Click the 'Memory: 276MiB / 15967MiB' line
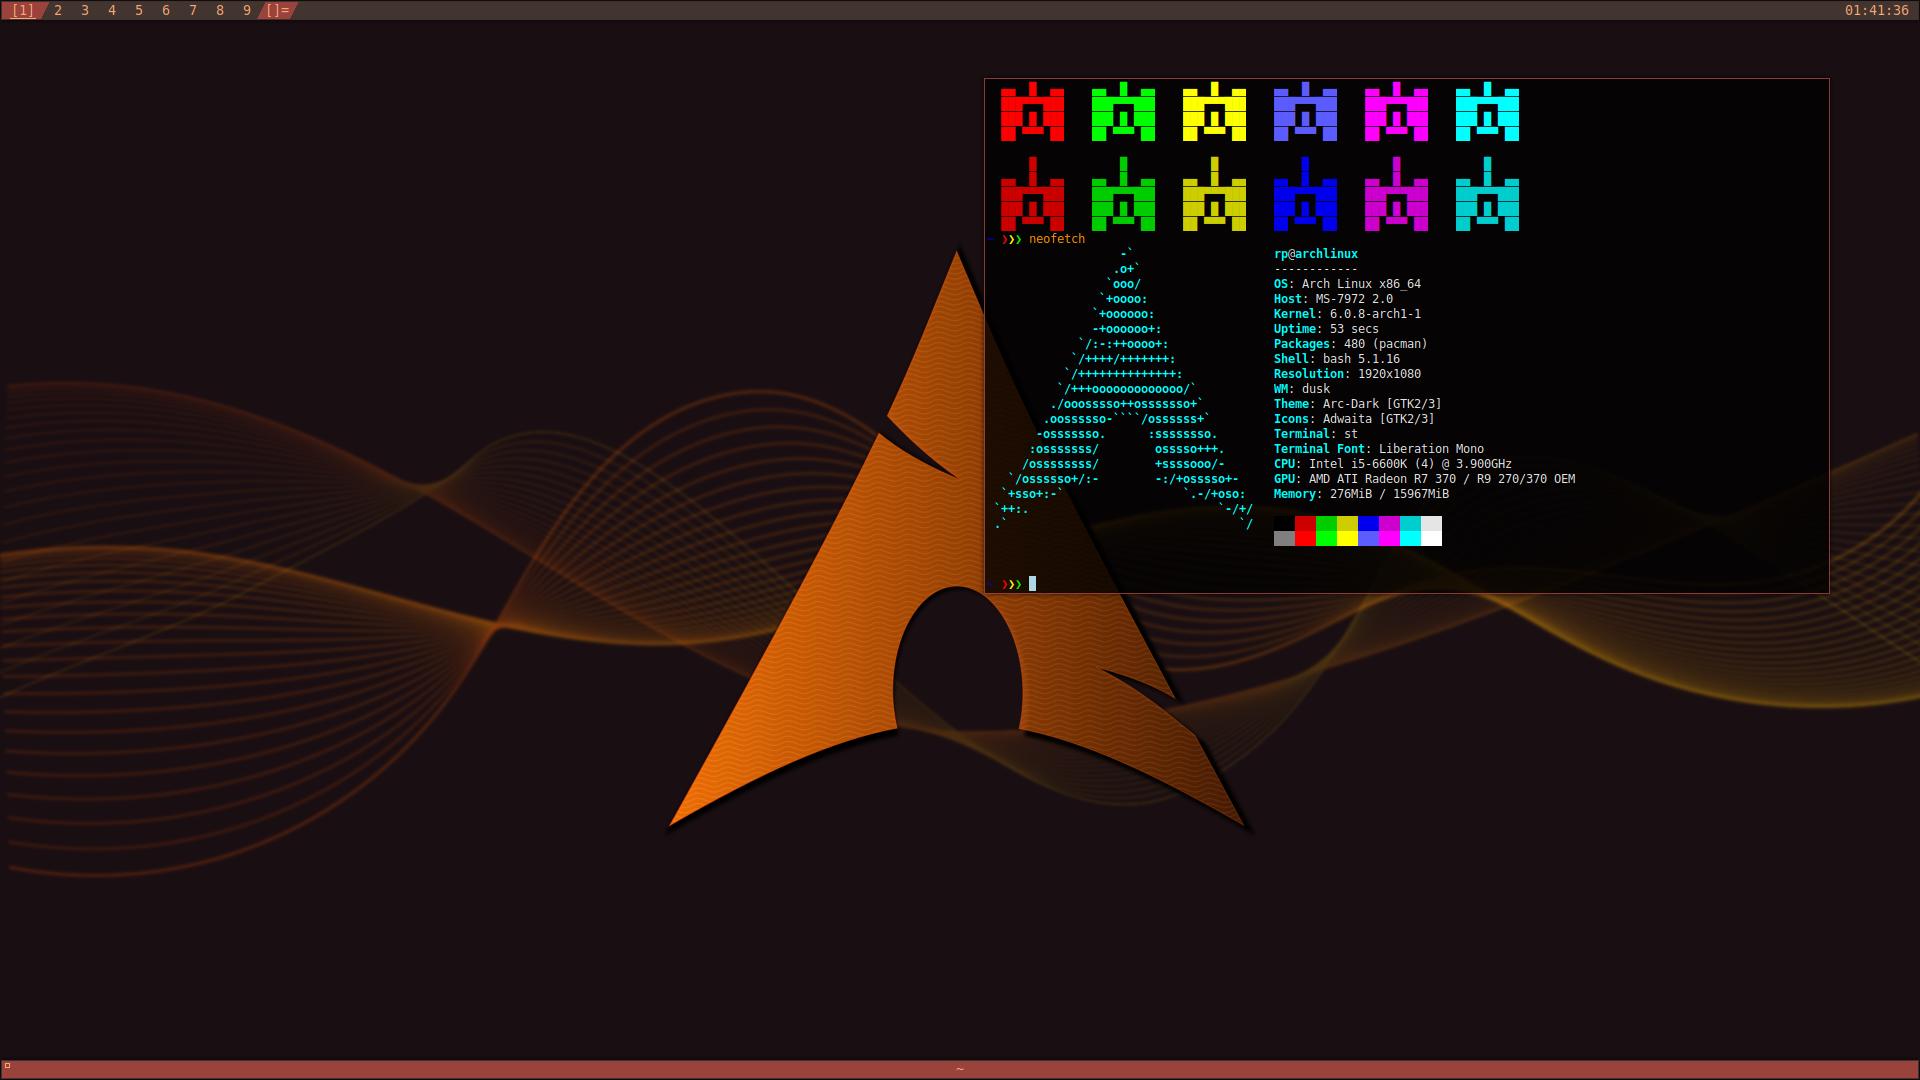This screenshot has height=1080, width=1920. [x=1361, y=494]
